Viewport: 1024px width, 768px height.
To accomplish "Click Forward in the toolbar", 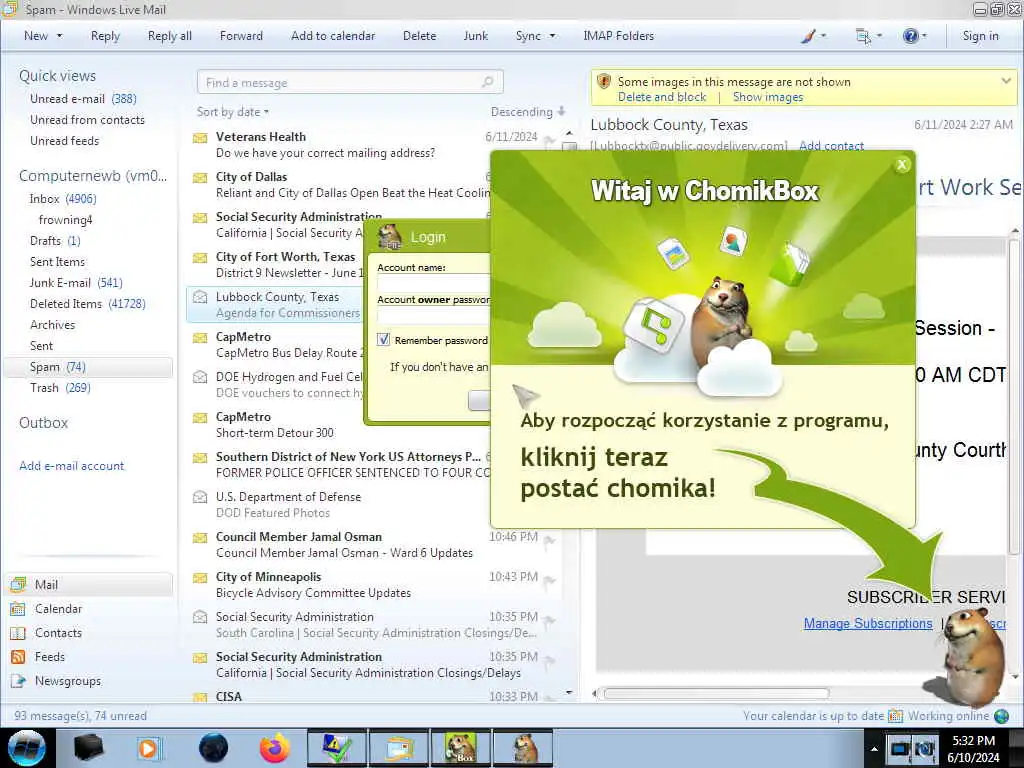I will [x=241, y=36].
